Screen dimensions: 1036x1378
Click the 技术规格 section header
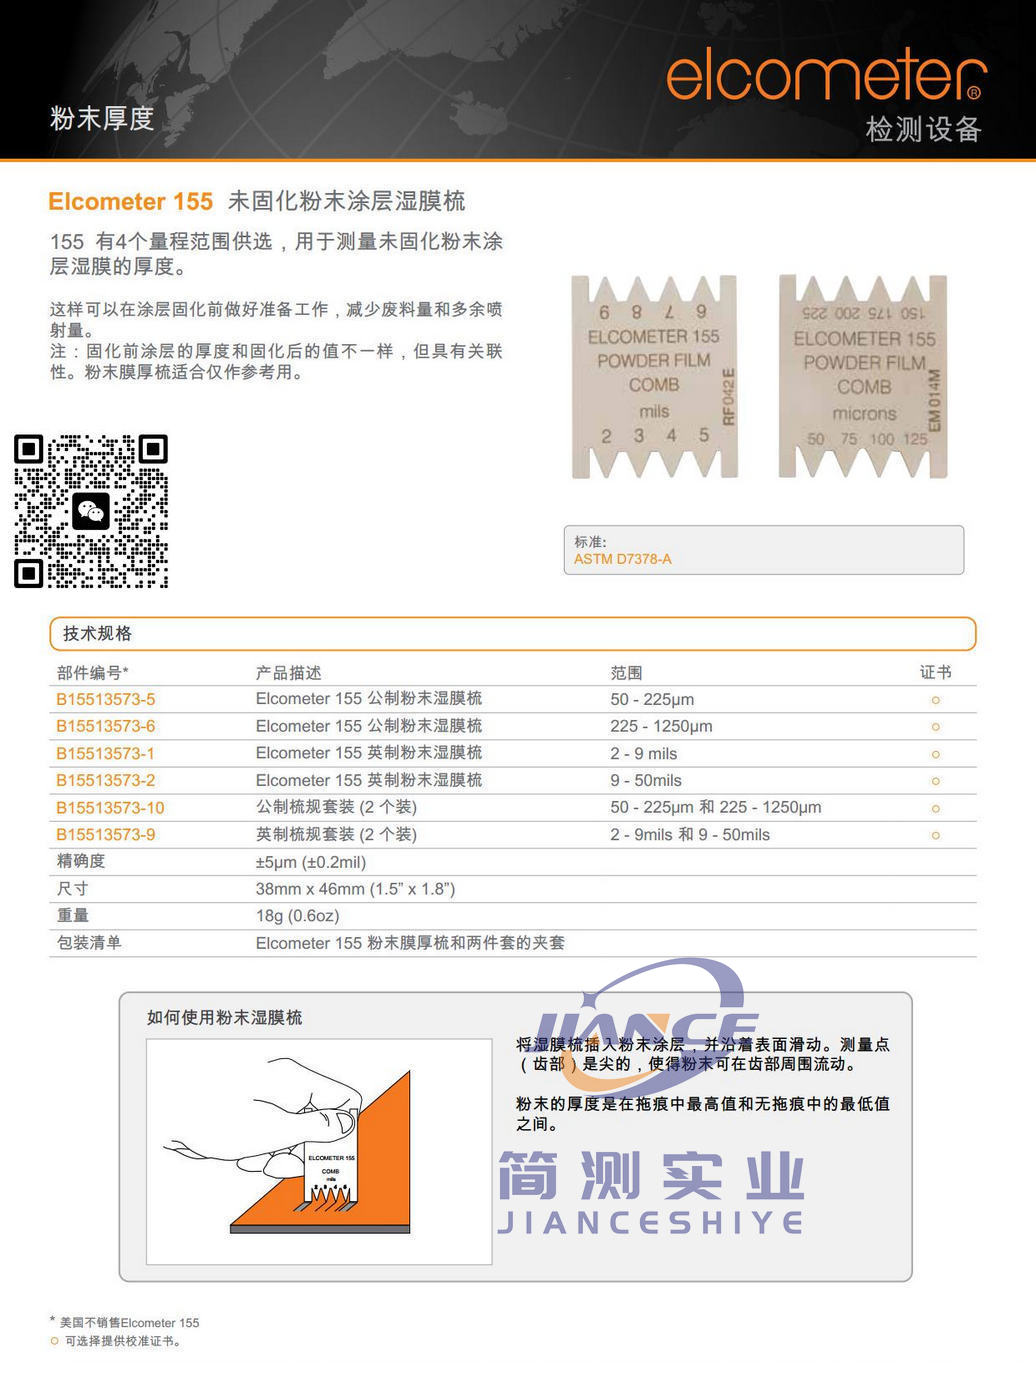tap(513, 634)
